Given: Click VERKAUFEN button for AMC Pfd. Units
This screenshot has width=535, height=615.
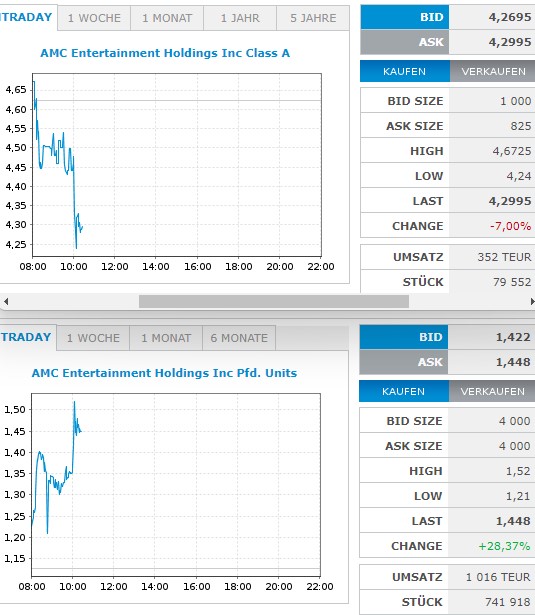Looking at the screenshot, I should click(492, 391).
